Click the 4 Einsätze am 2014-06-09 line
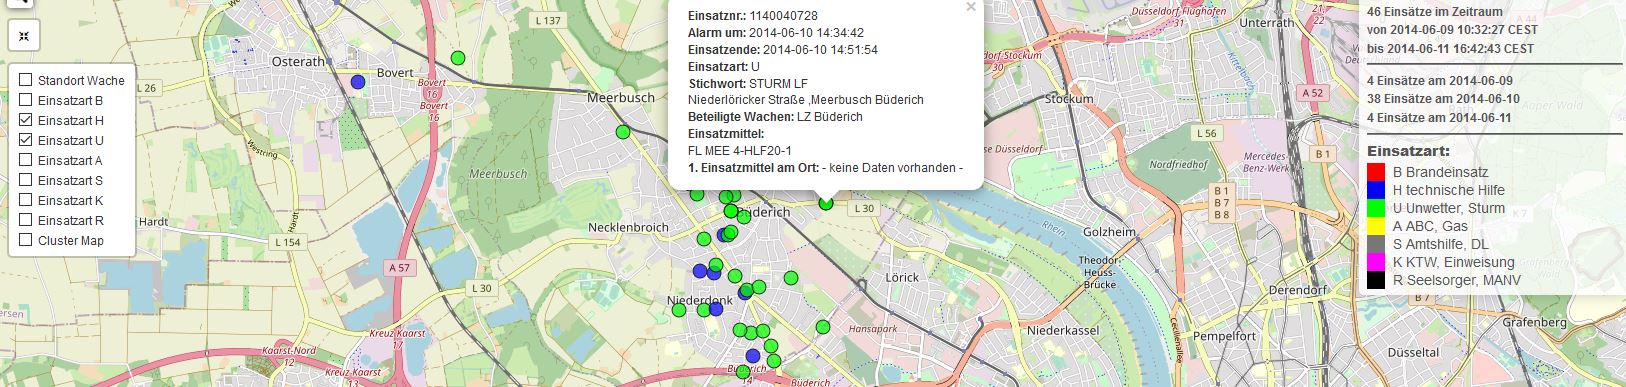Screen dimensions: 1626x387 click(x=1440, y=80)
